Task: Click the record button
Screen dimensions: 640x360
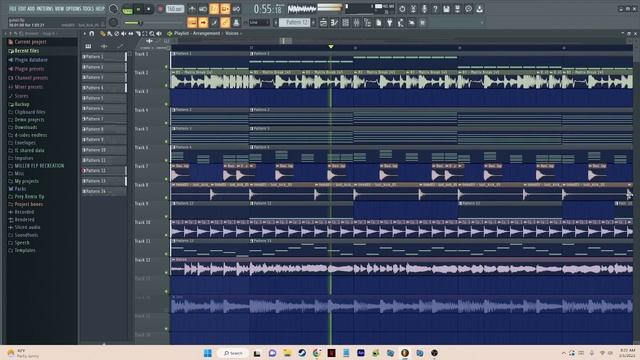Action: pyautogui.click(x=160, y=9)
